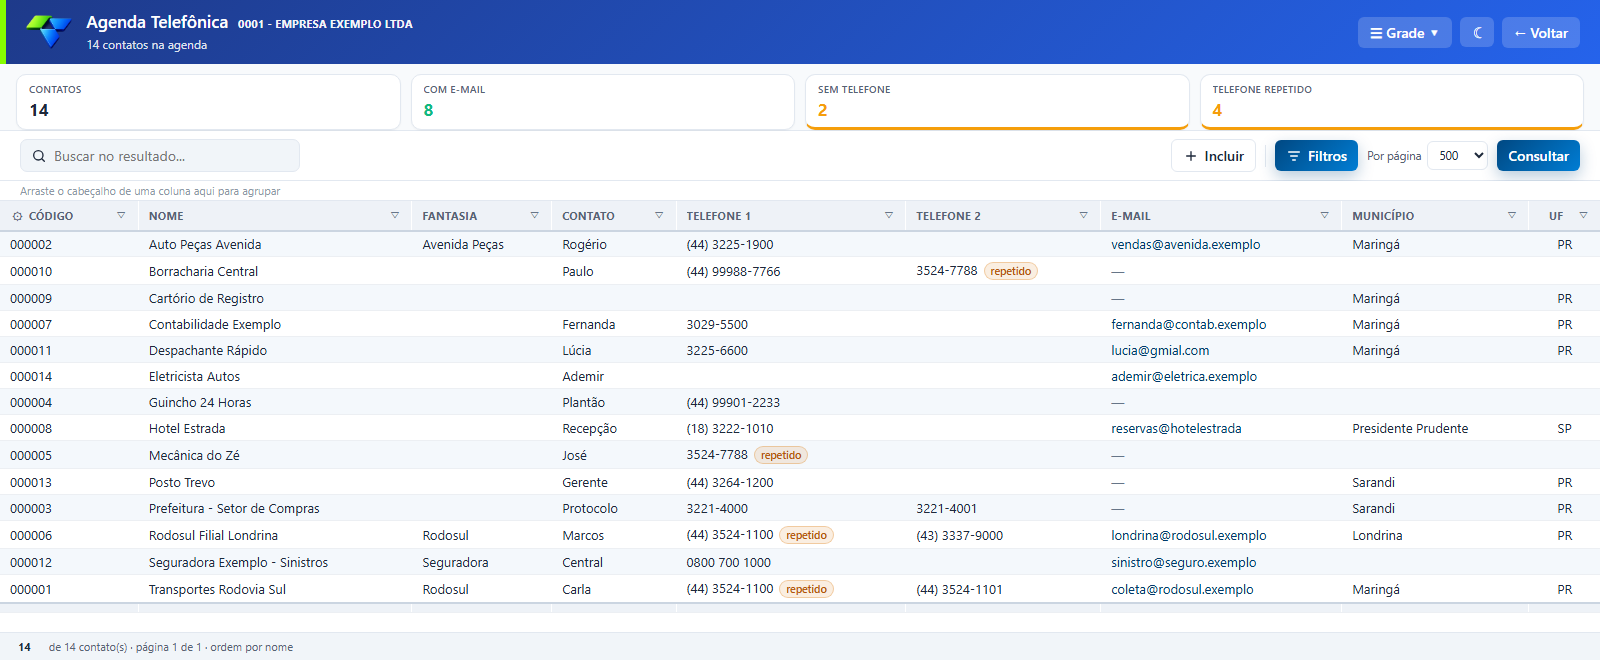Go back with the Voltar button
The width and height of the screenshot is (1600, 660).
1541,33
